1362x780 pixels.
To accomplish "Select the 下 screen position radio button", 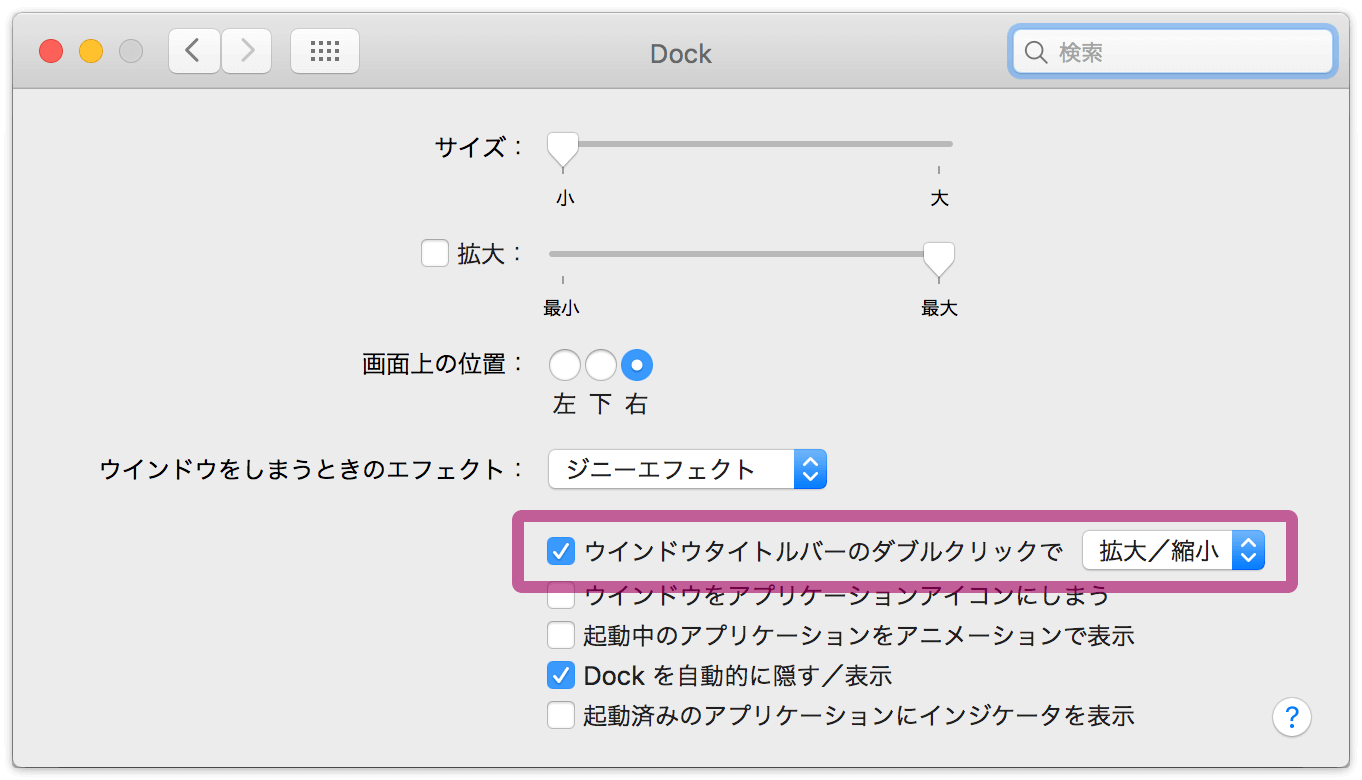I will [601, 365].
